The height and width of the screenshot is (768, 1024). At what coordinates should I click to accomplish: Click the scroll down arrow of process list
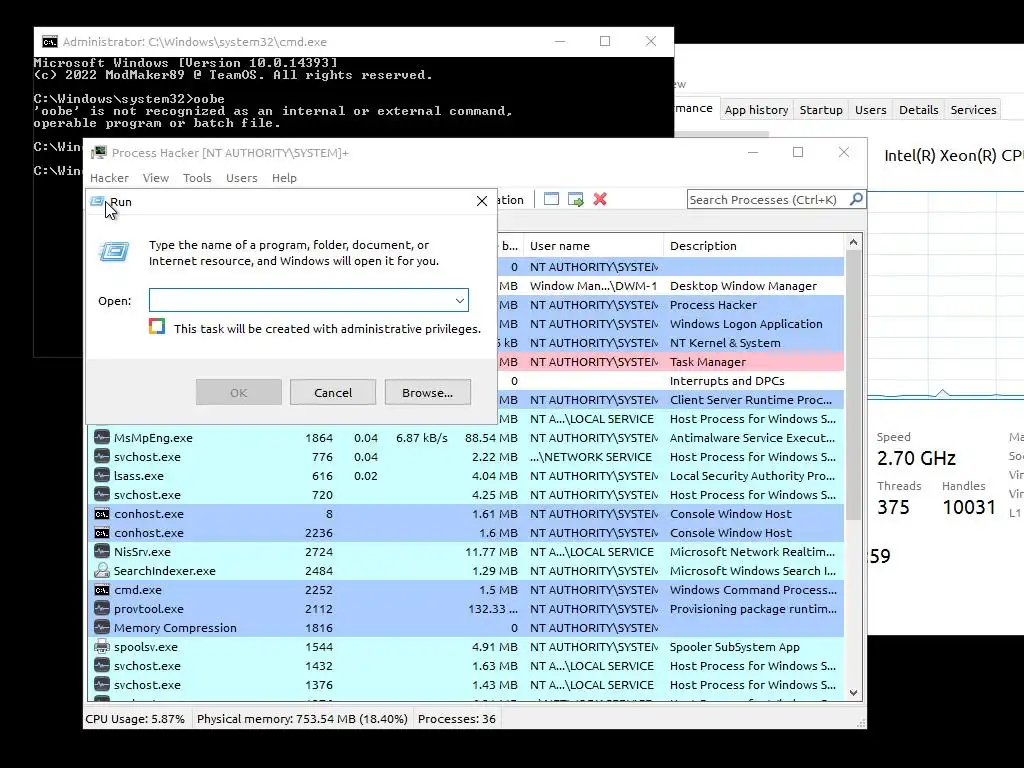[x=854, y=693]
